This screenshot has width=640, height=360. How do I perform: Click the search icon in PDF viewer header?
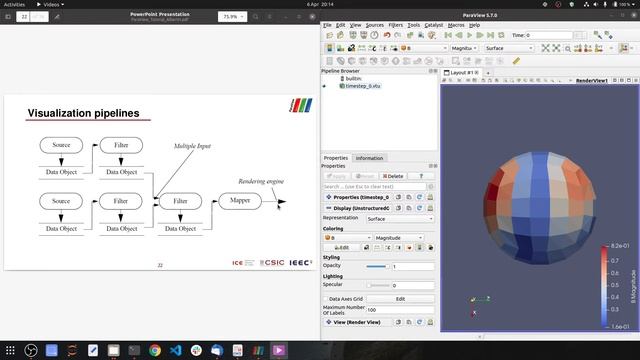pyautogui.click(x=256, y=17)
